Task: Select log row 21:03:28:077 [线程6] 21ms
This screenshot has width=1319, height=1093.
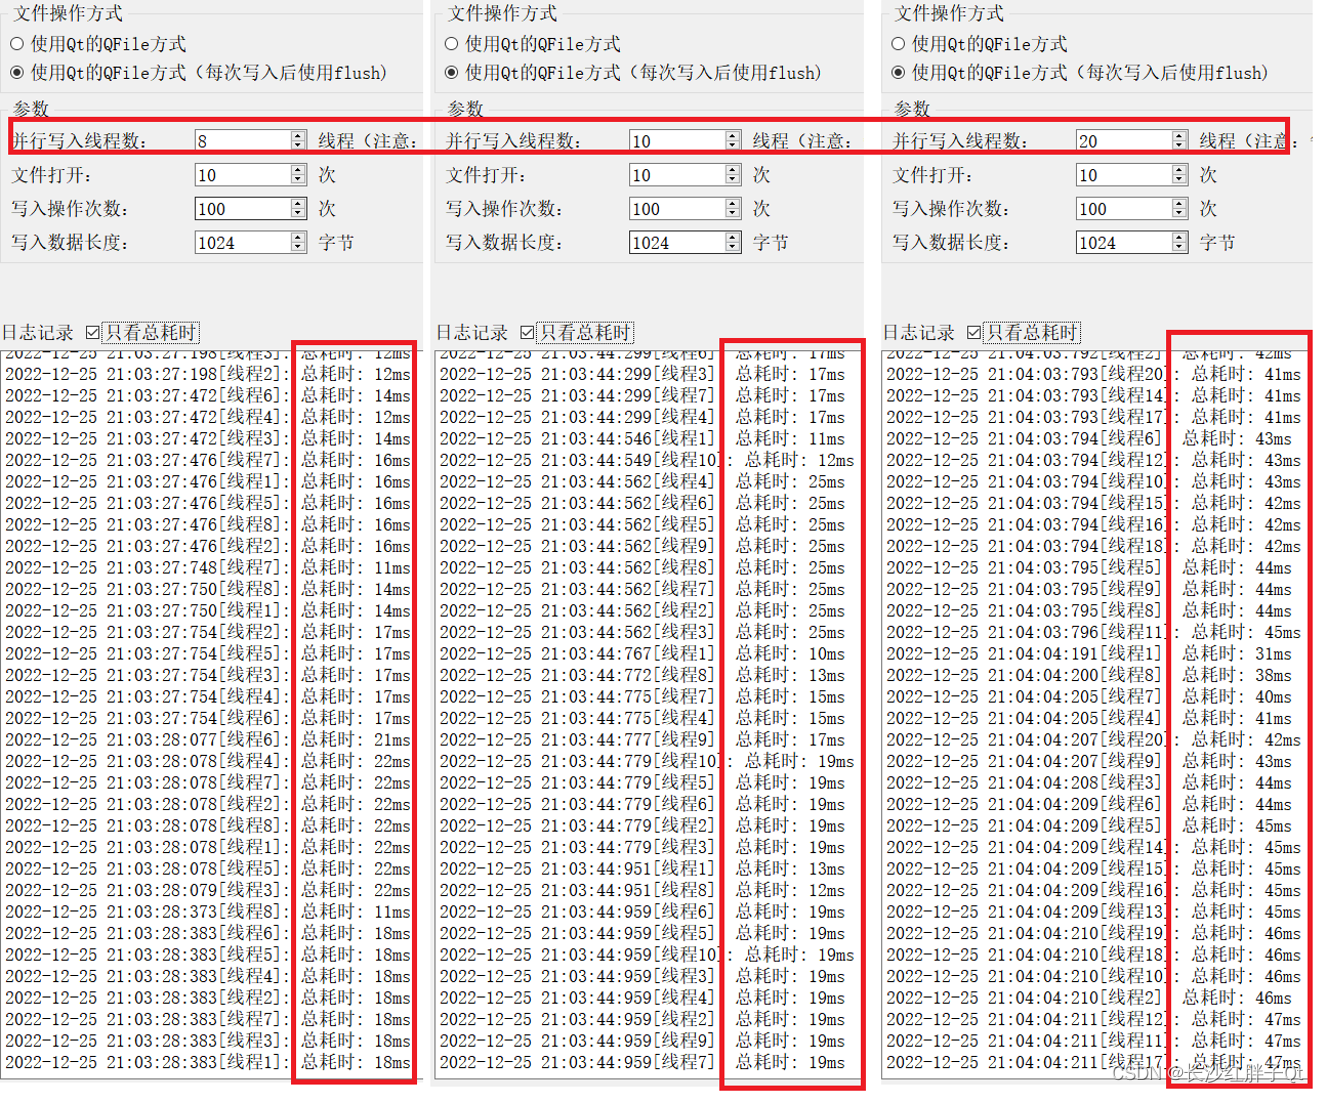Action: (208, 740)
